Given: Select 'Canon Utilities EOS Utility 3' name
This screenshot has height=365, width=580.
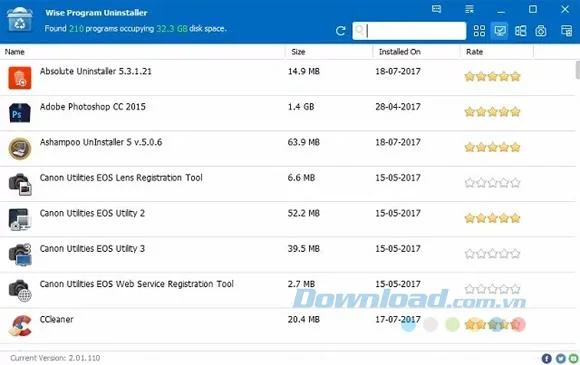Looking at the screenshot, I should (92, 249).
